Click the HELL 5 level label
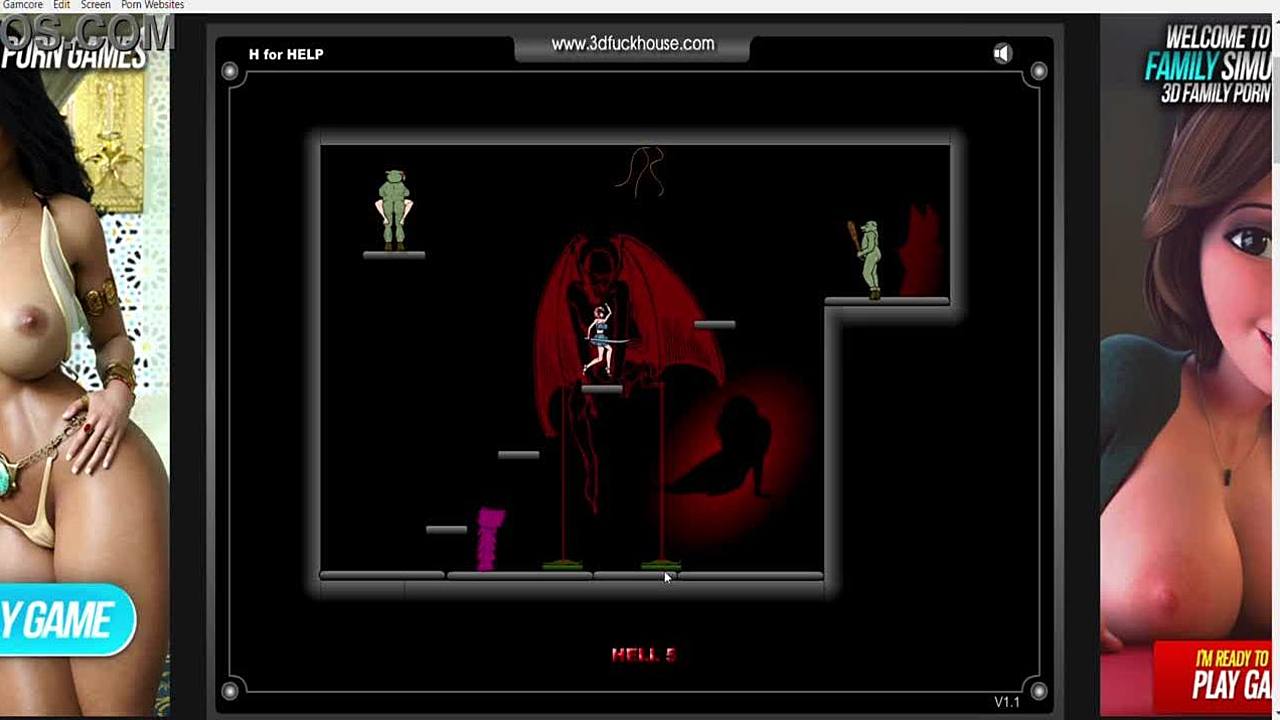This screenshot has height=720, width=1280. (643, 654)
